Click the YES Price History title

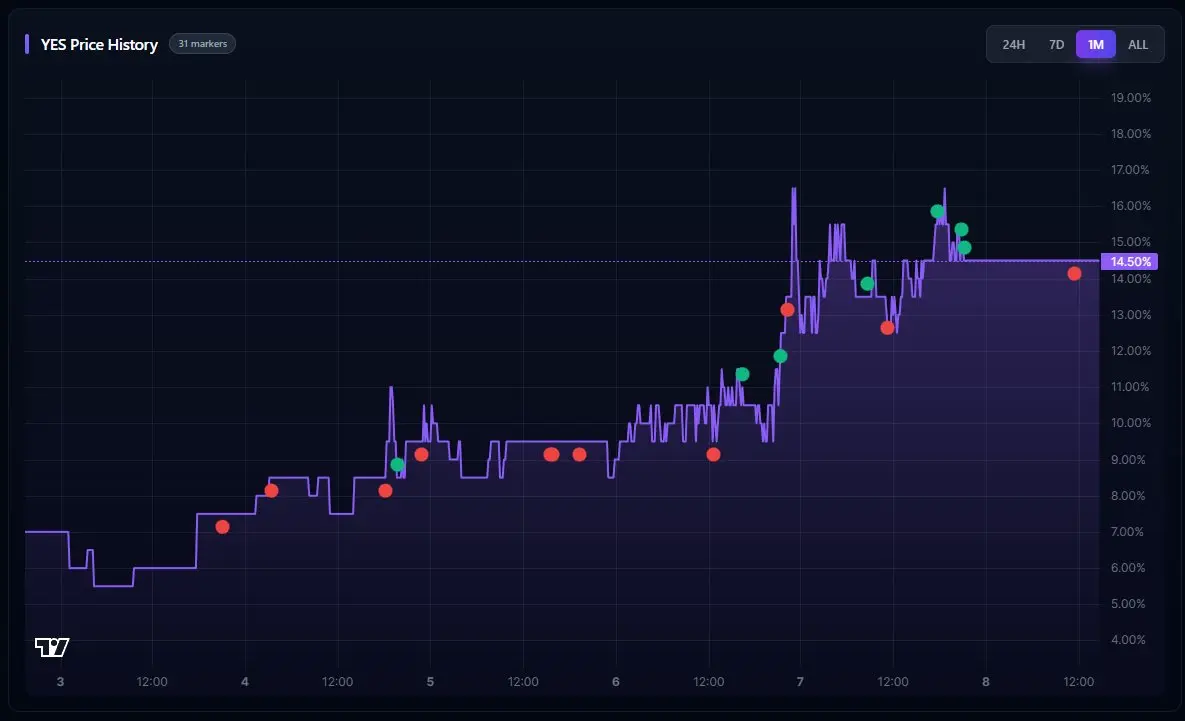point(99,45)
